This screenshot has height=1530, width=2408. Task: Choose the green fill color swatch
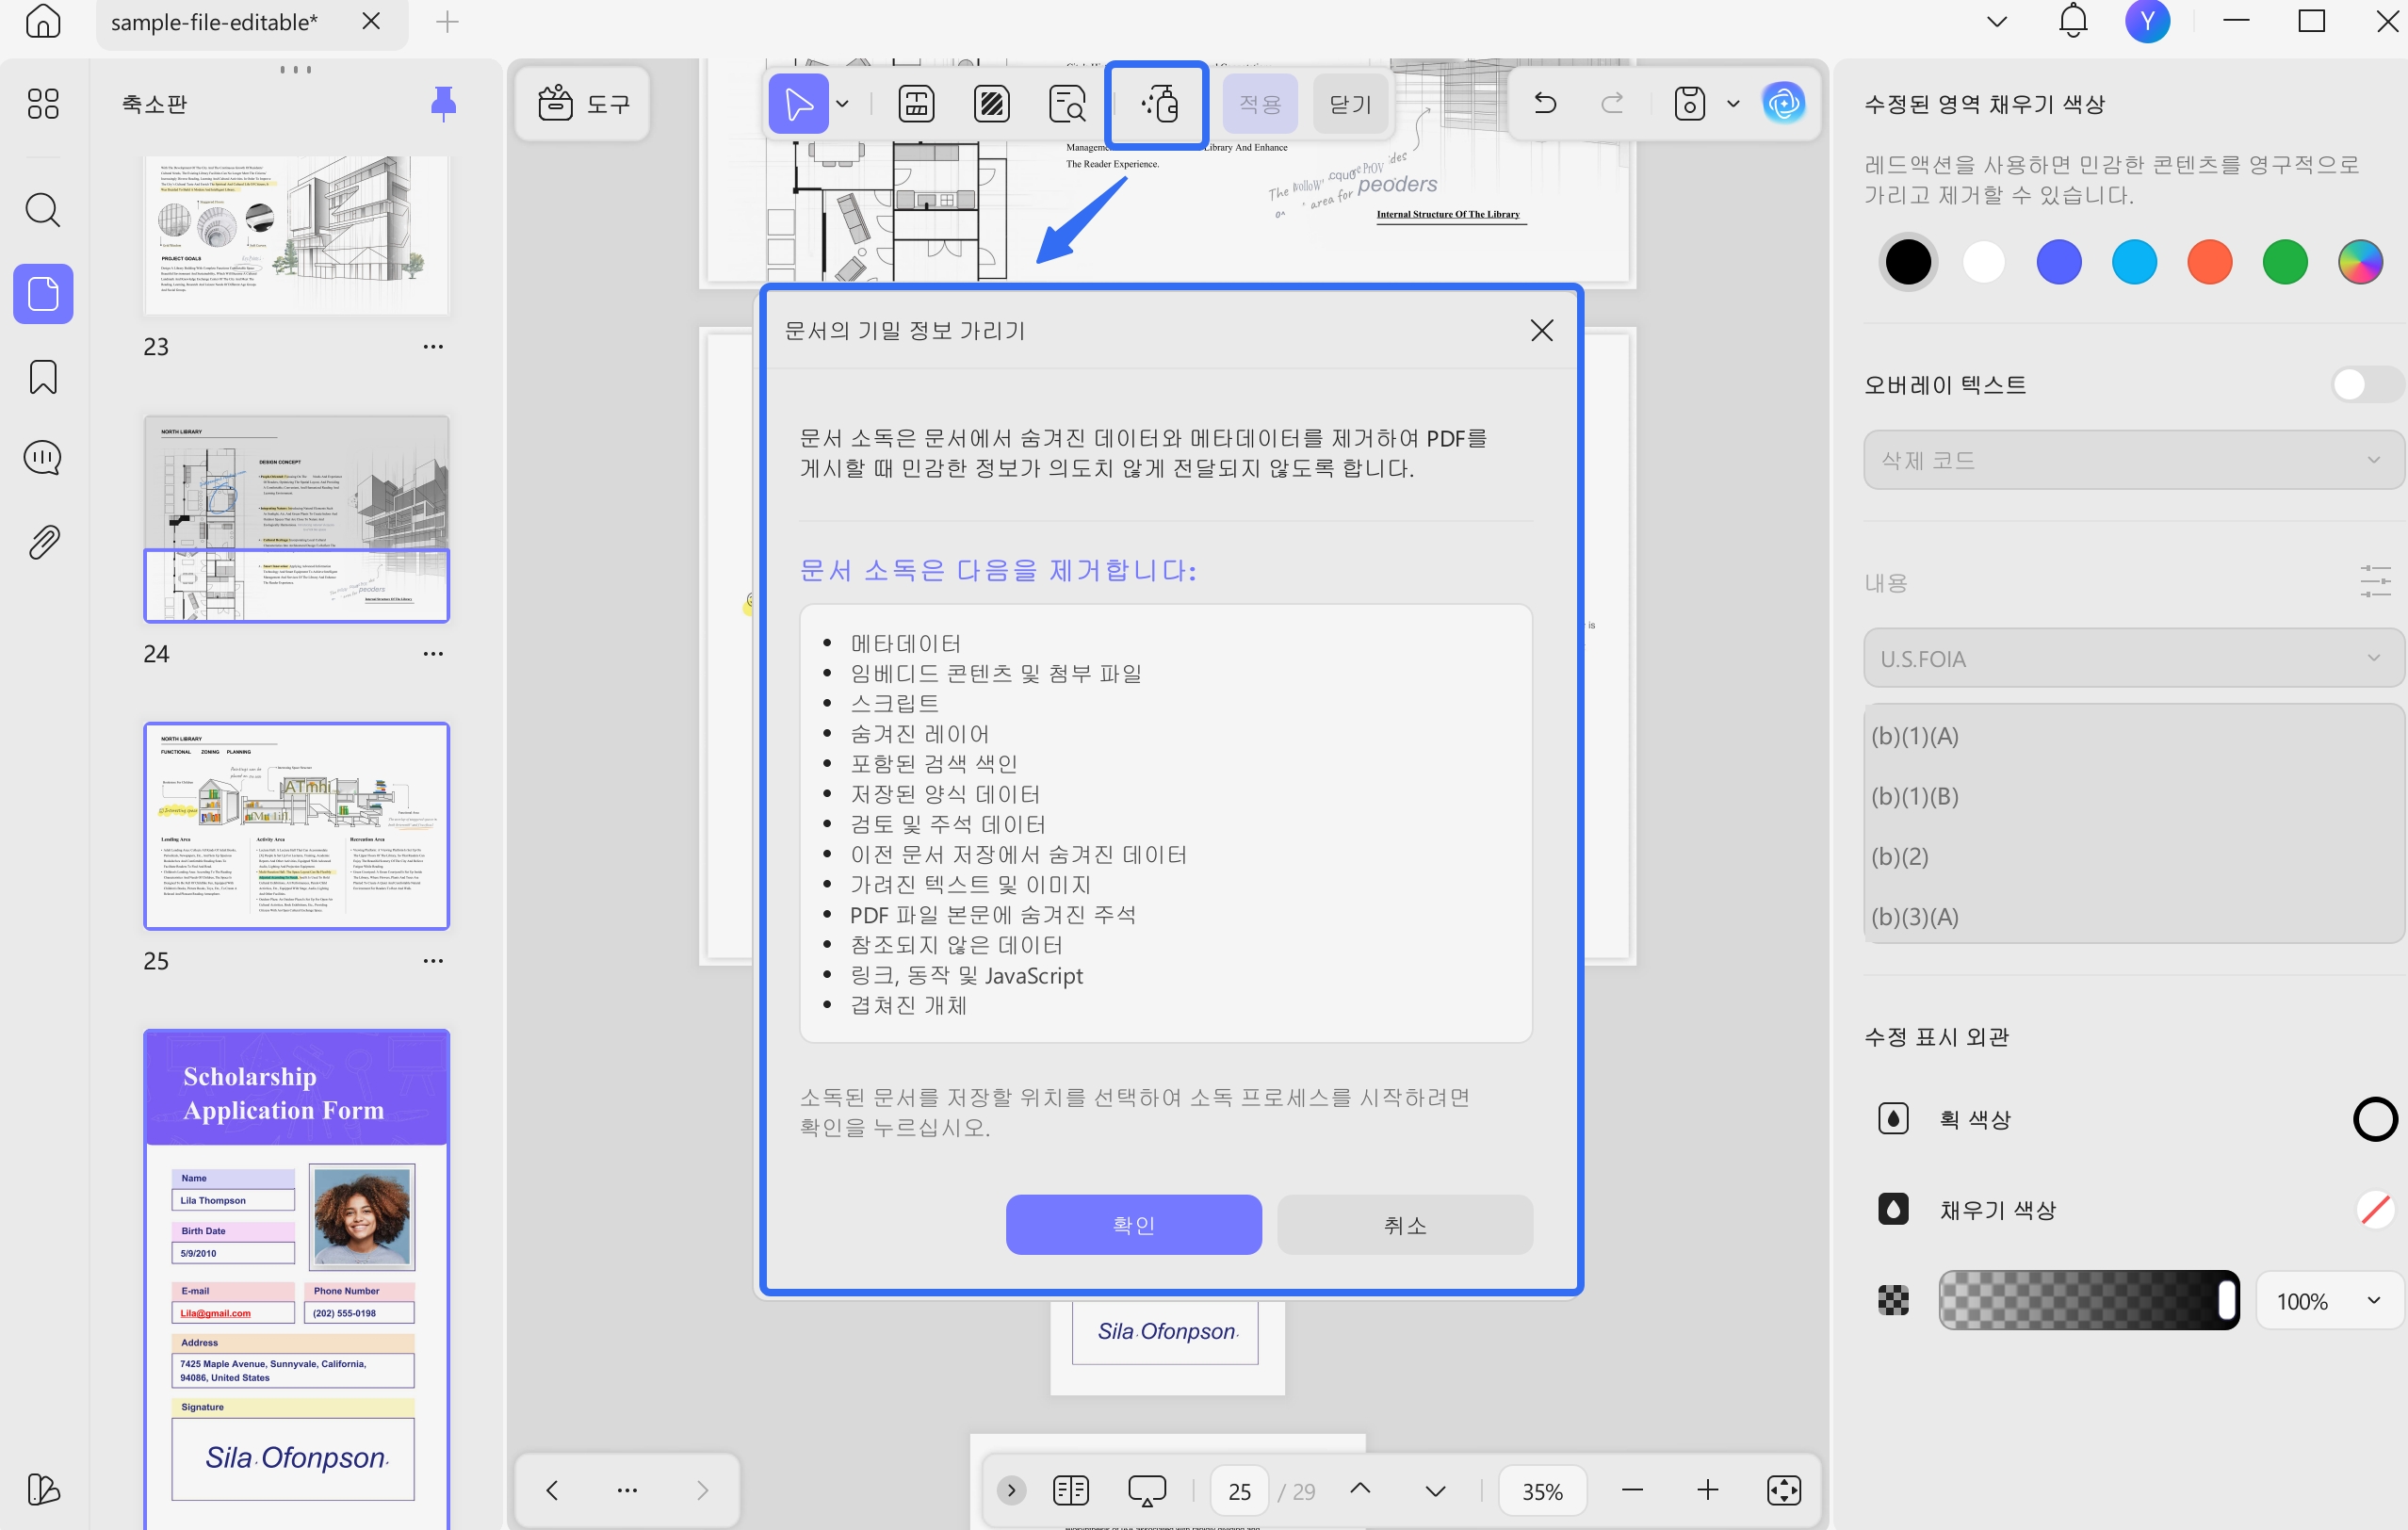[x=2284, y=263]
